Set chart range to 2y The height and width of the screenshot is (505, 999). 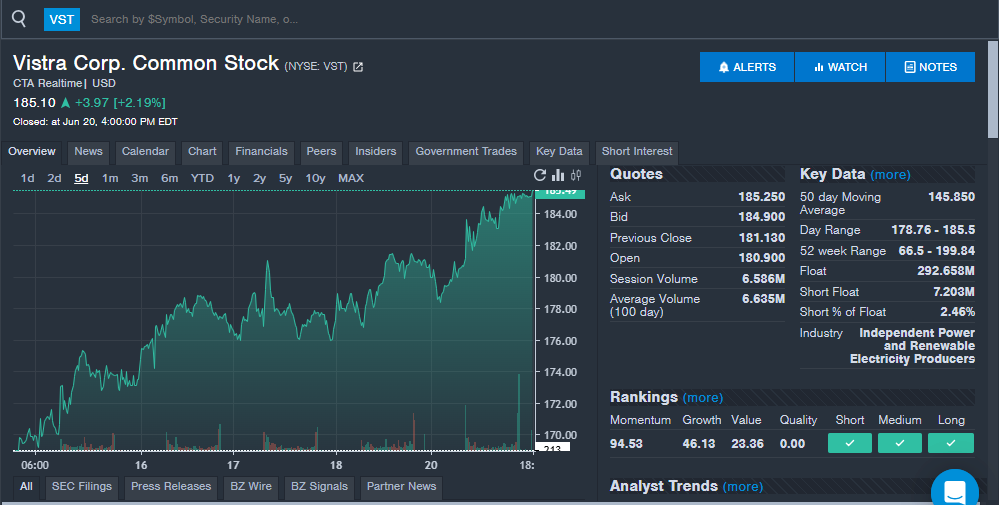259,178
